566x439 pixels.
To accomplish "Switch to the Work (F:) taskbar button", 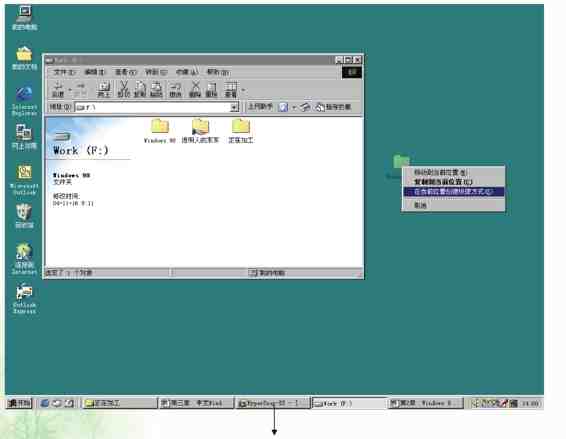I will [349, 403].
